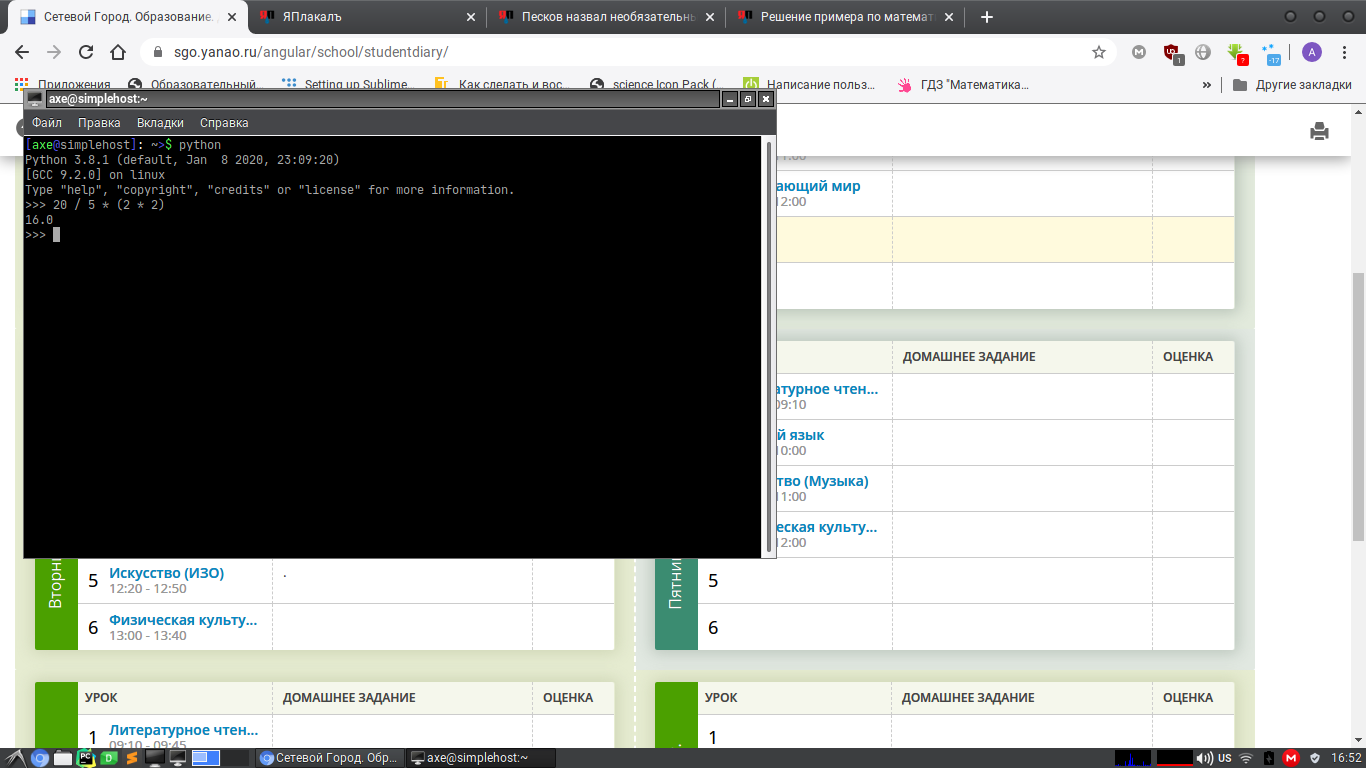The height and width of the screenshot is (768, 1366).
Task: Click the browser Back arrow
Action: point(22,52)
